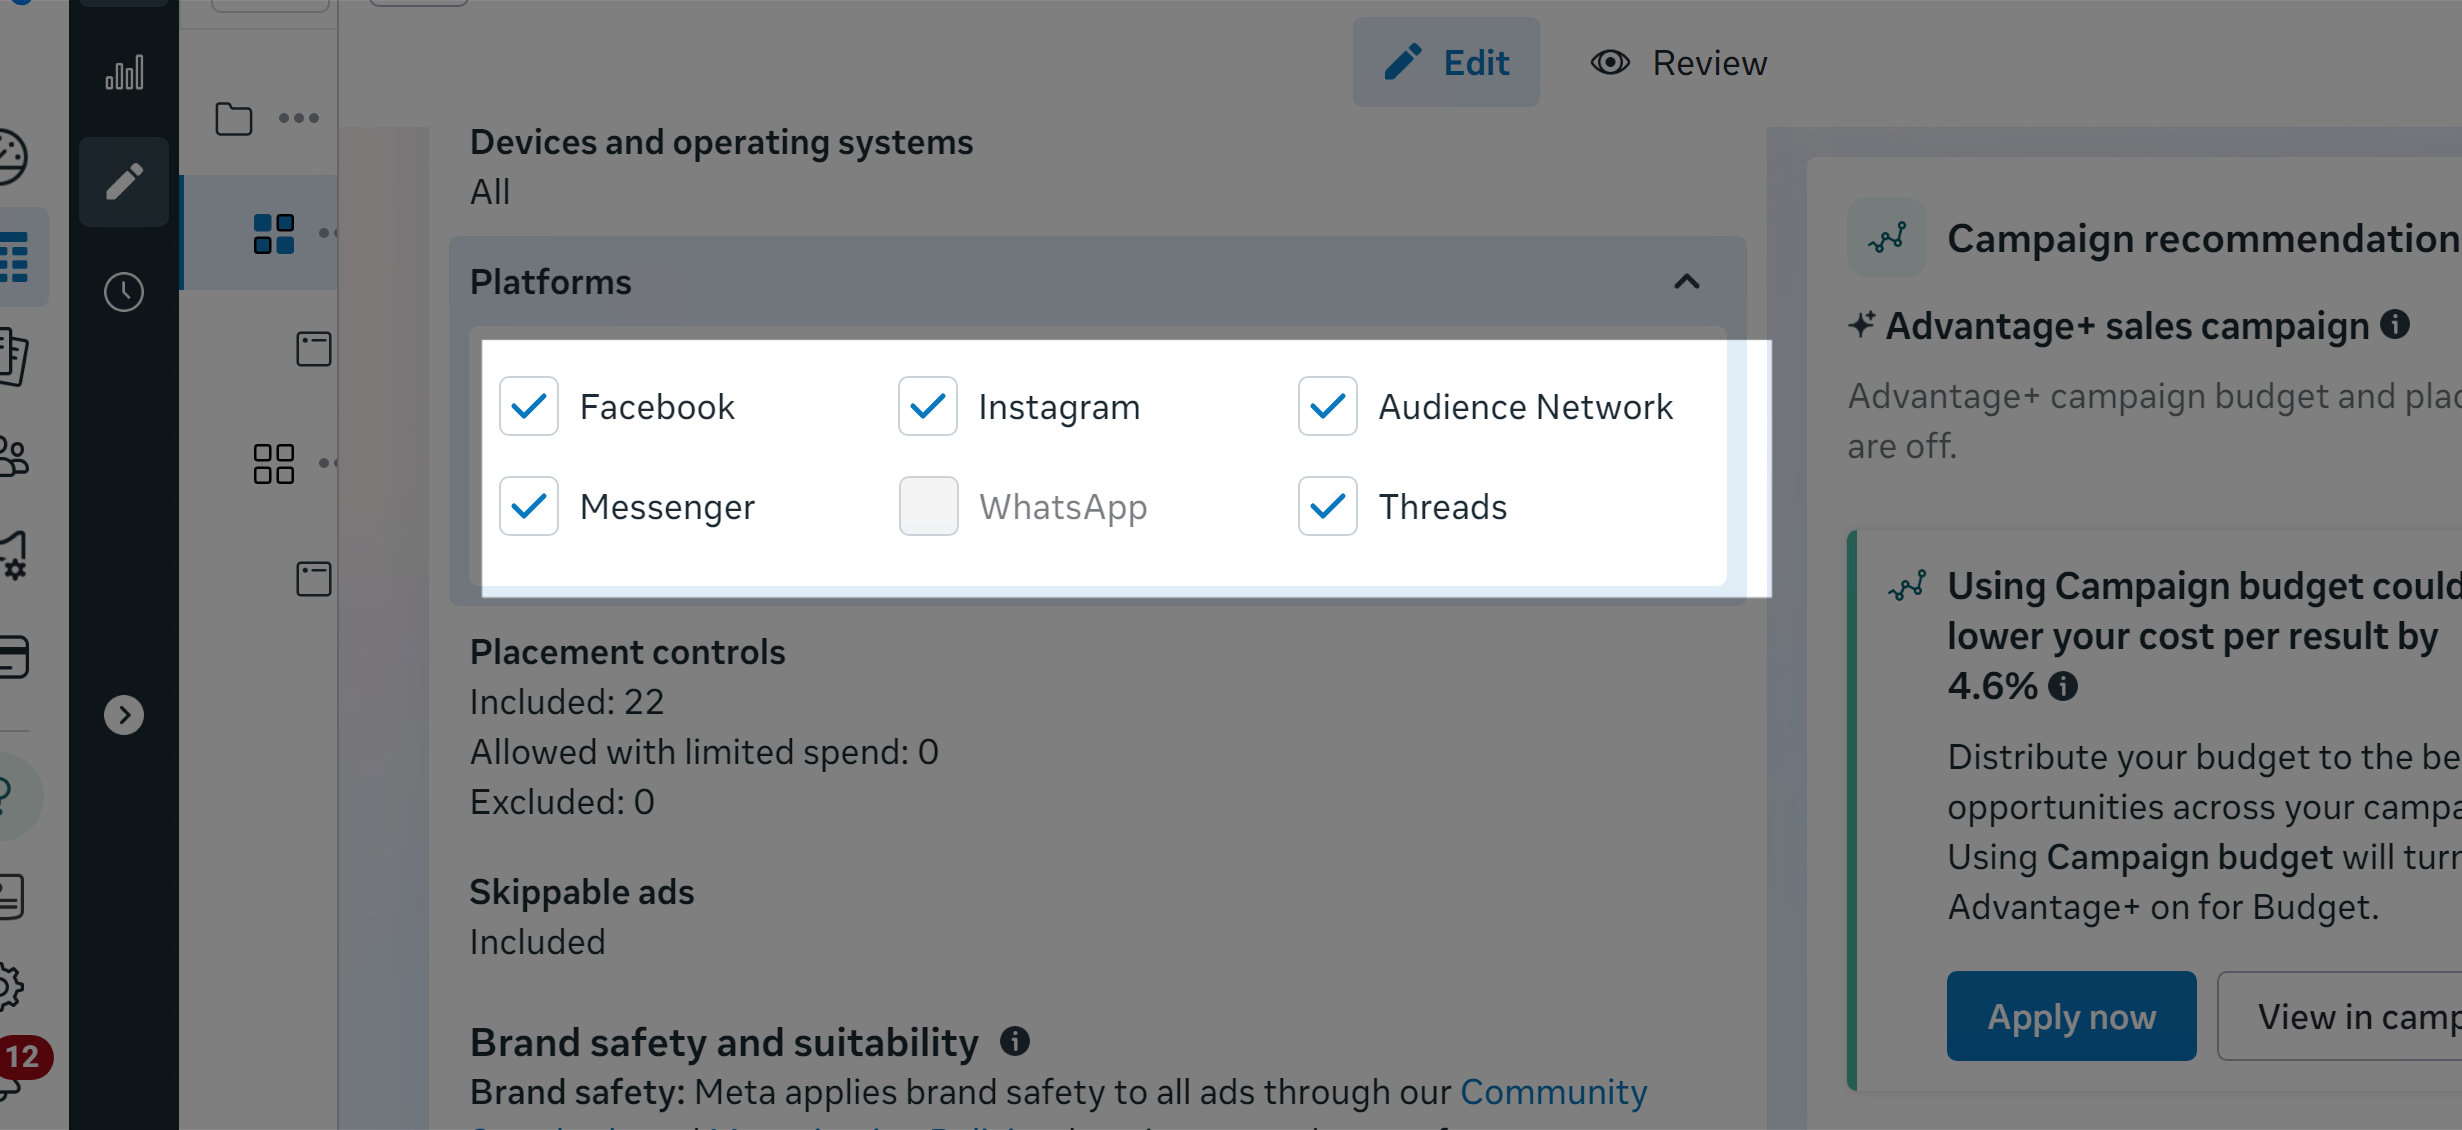
Task: Switch to the Review tab
Action: pos(1679,62)
